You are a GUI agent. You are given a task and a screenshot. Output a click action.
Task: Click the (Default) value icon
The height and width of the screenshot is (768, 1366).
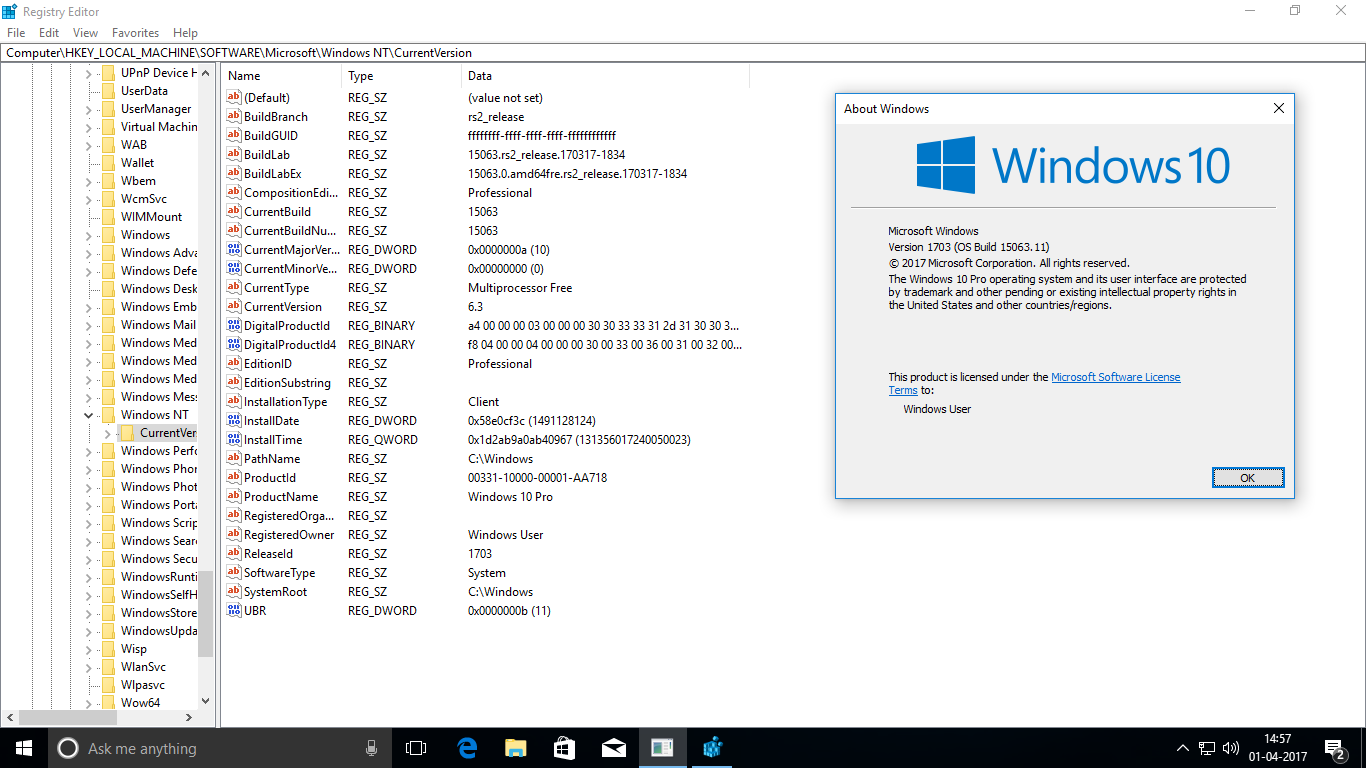point(235,98)
